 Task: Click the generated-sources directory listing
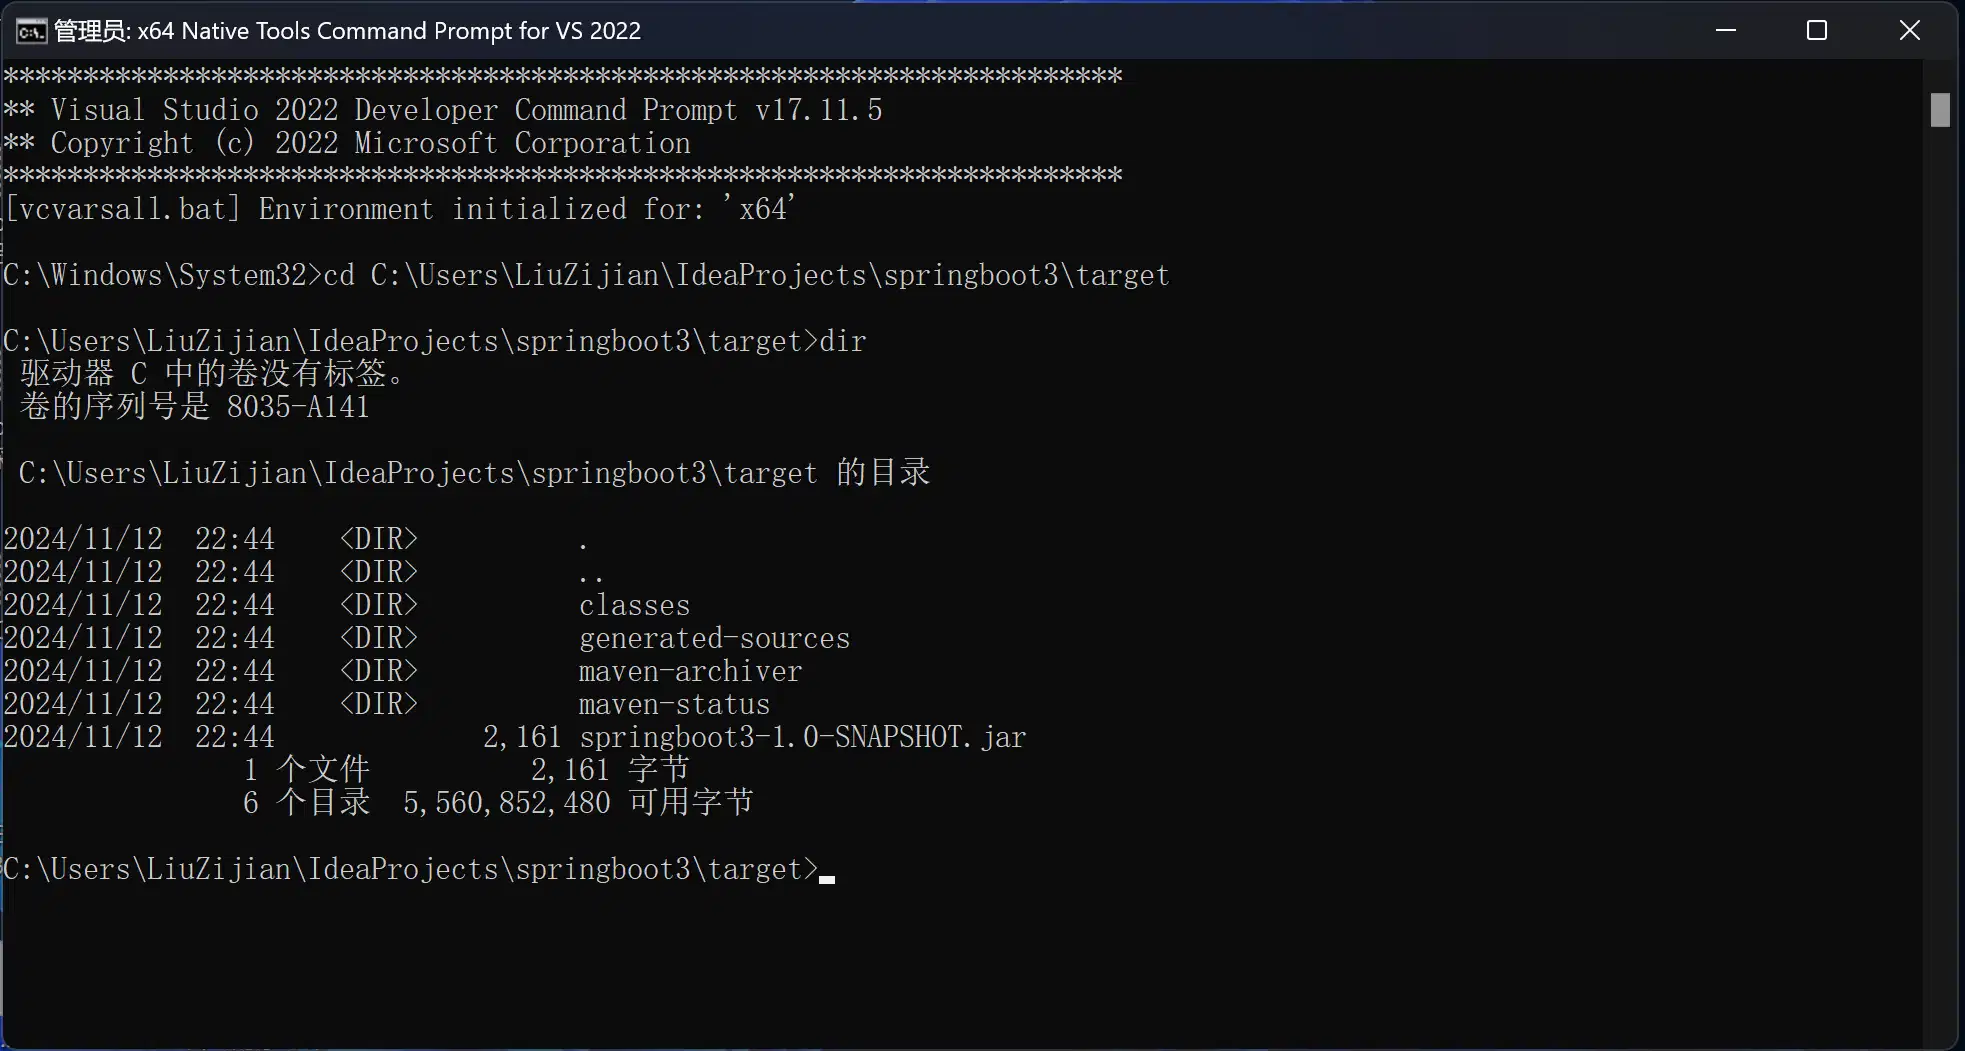pyautogui.click(x=714, y=638)
